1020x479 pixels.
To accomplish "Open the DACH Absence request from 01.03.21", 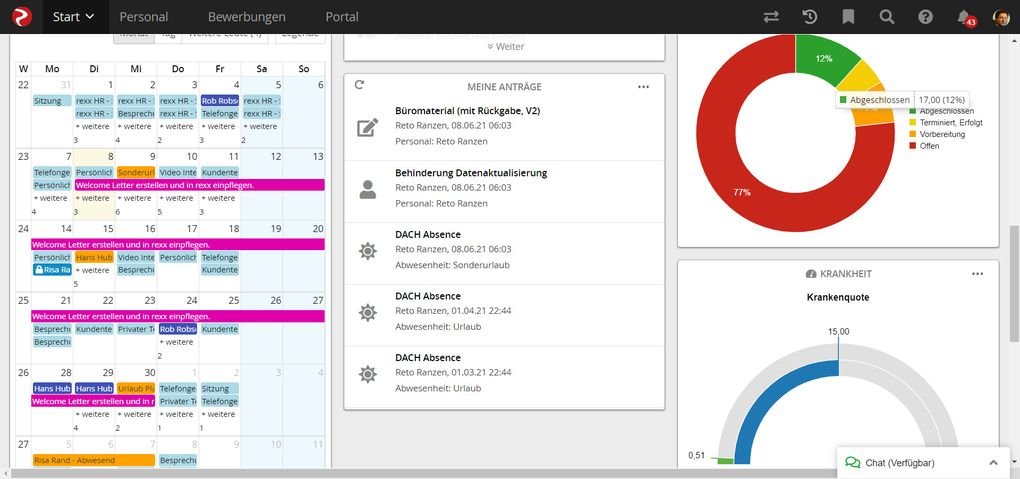I will [x=504, y=377].
